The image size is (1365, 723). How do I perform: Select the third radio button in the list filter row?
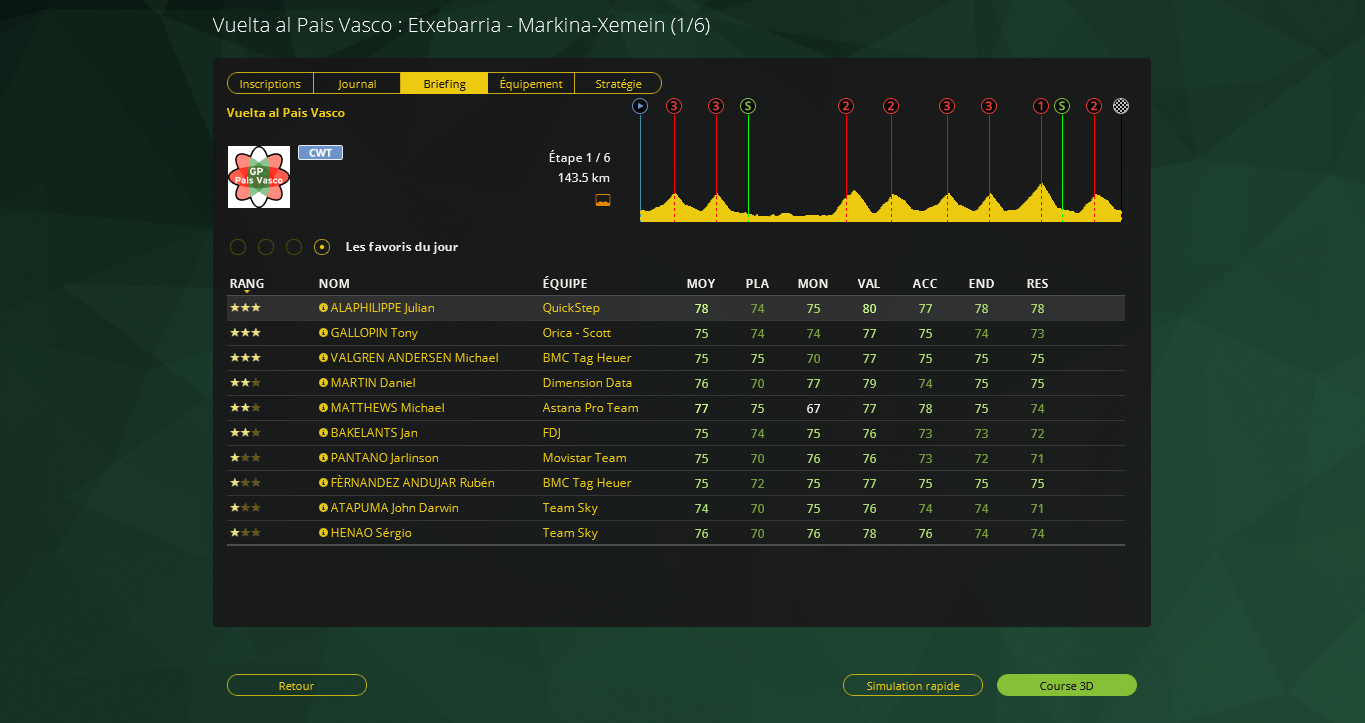coord(294,247)
